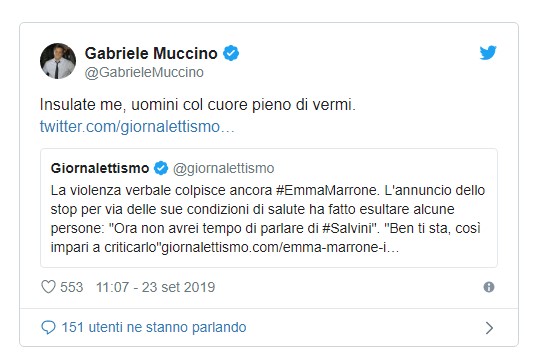Click the #EmmaMarrone hashtag
This screenshot has width=543, height=362.
326,190
